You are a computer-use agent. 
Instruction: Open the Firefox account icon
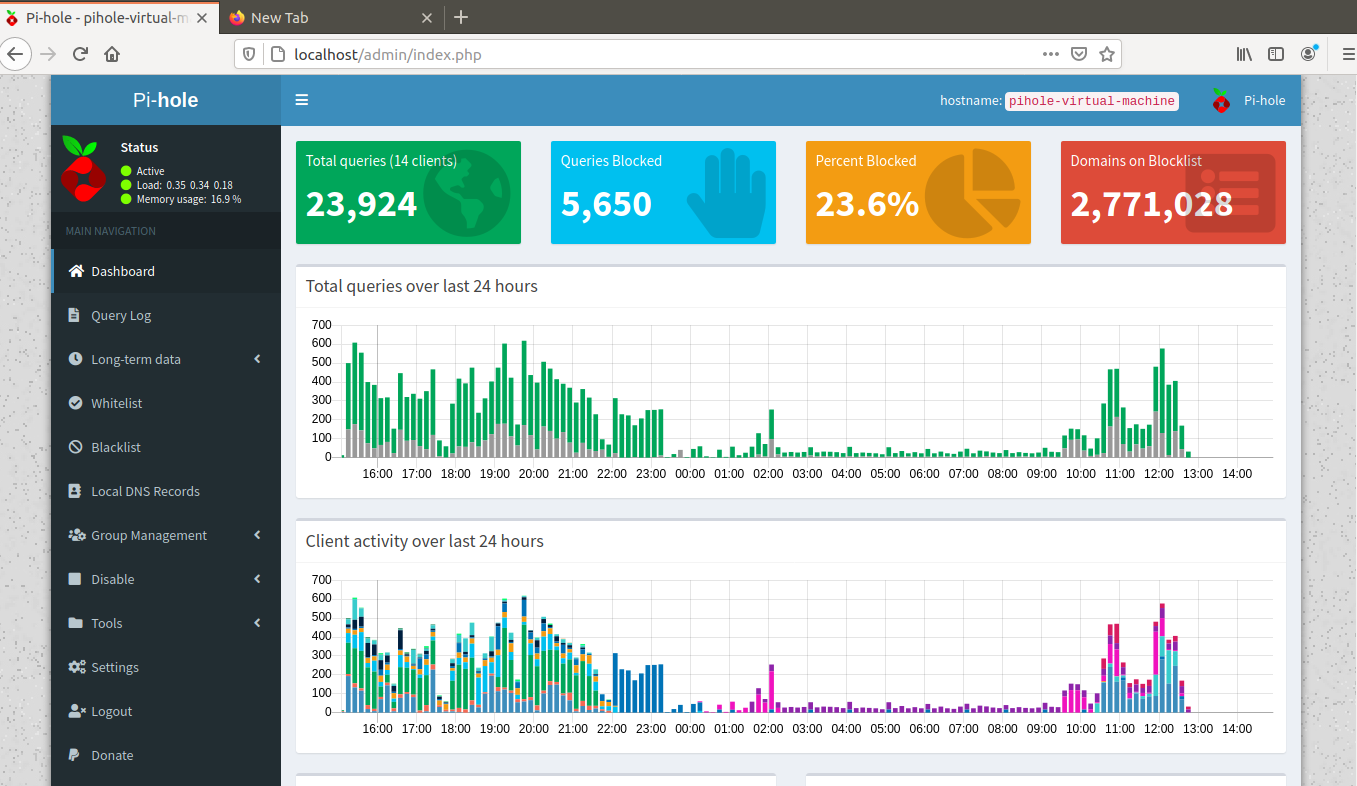click(1308, 54)
